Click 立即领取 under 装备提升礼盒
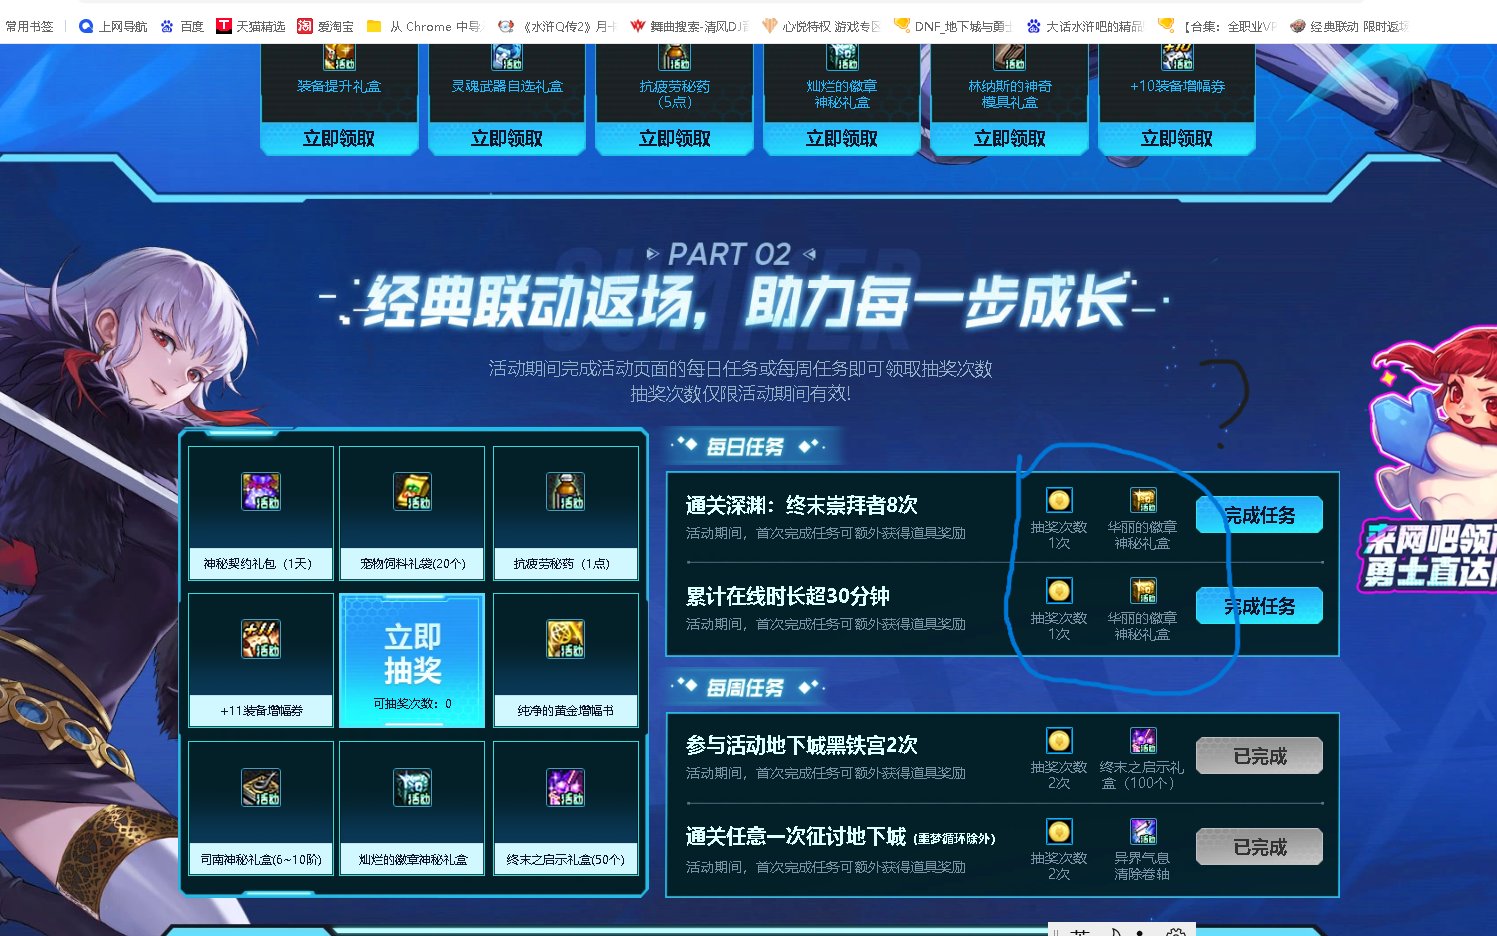Image resolution: width=1497 pixels, height=936 pixels. (339, 138)
